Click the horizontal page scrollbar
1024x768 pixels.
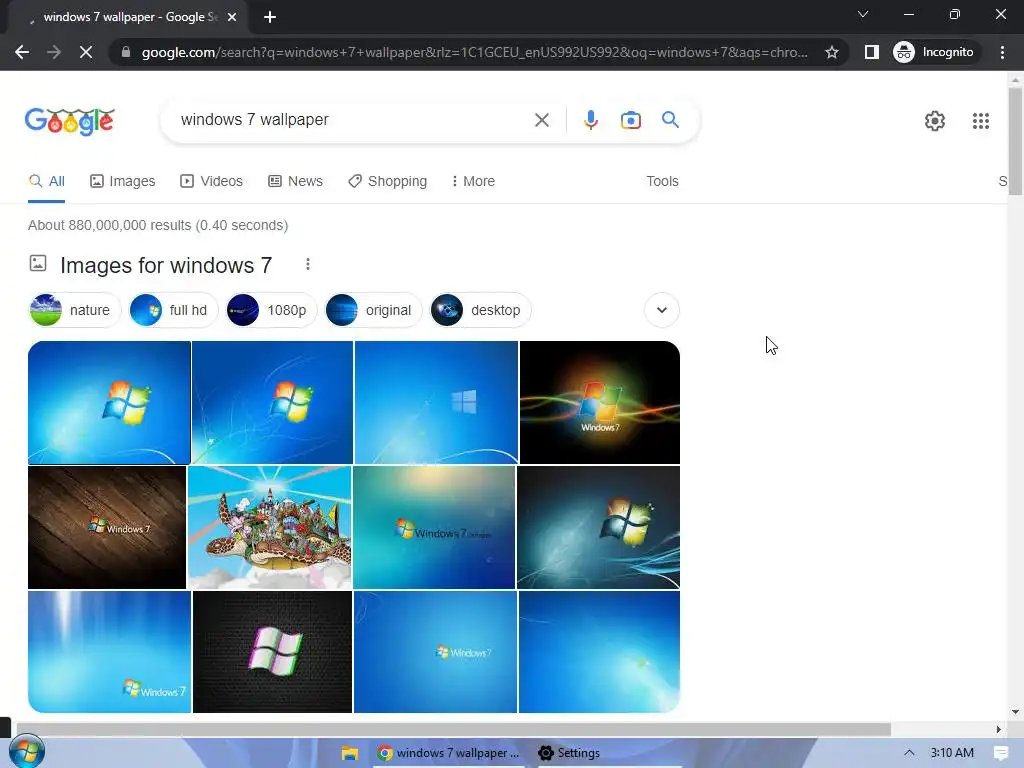453,729
